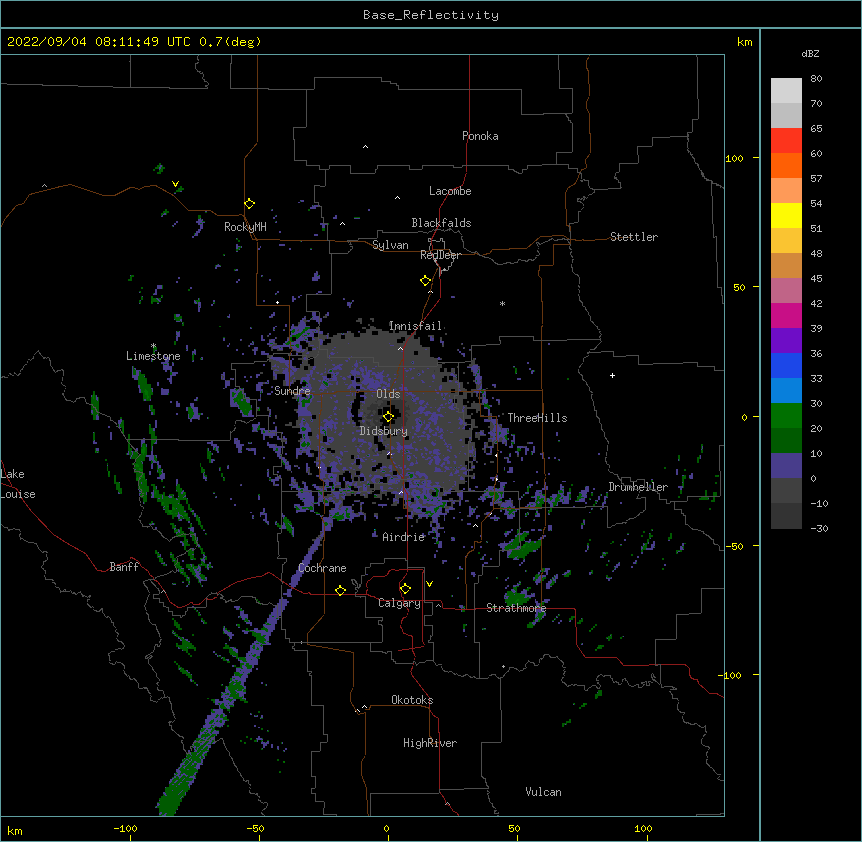Click the 2022/09/04 08:11:49 UTC timestamp
The height and width of the screenshot is (842, 862).
coord(99,42)
